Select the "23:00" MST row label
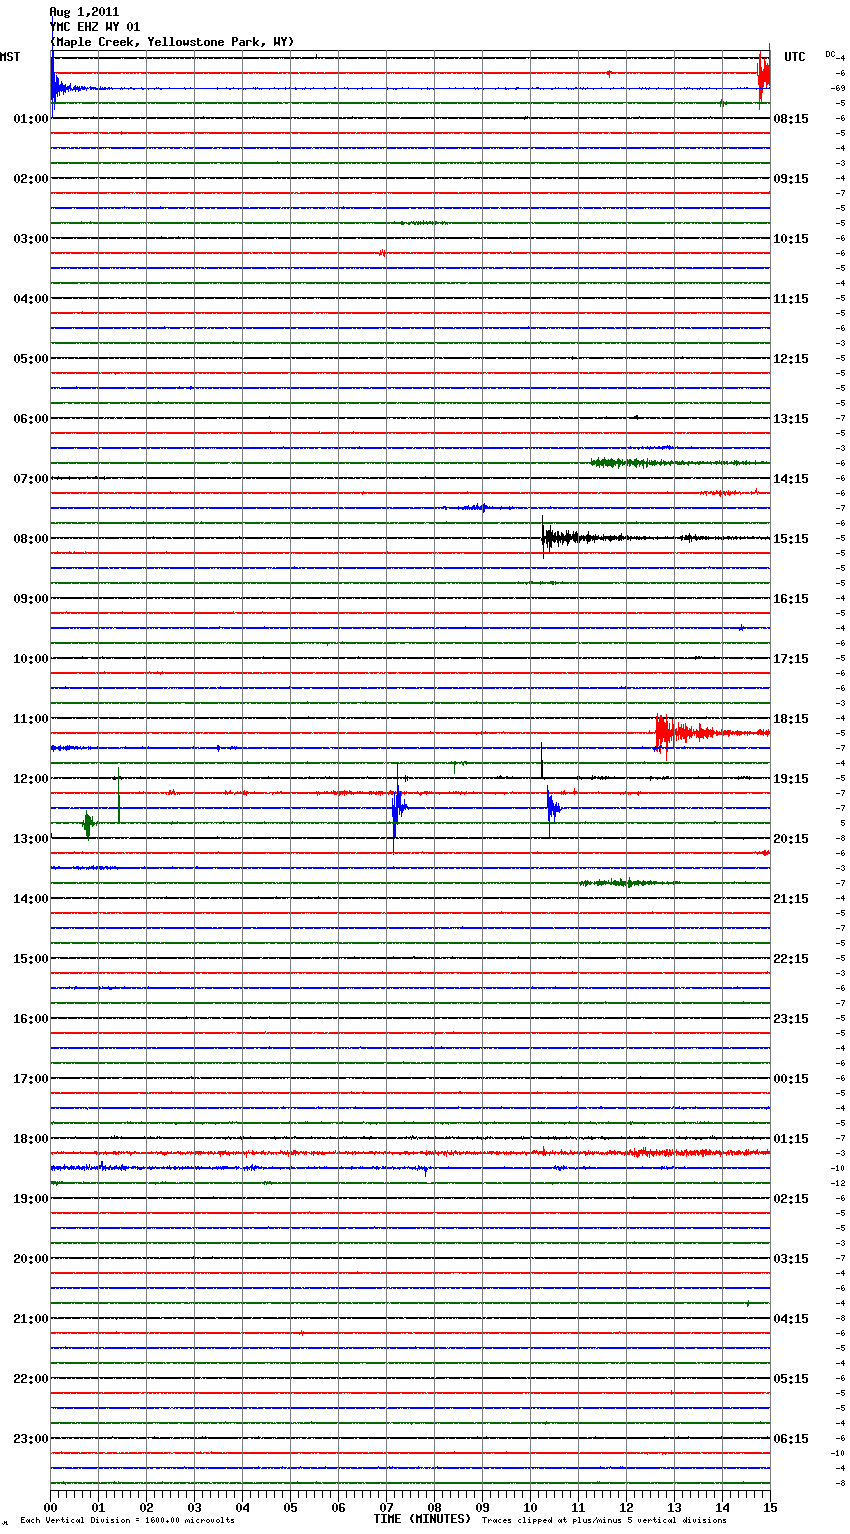This screenshot has height=1534, width=850. [x=31, y=1439]
